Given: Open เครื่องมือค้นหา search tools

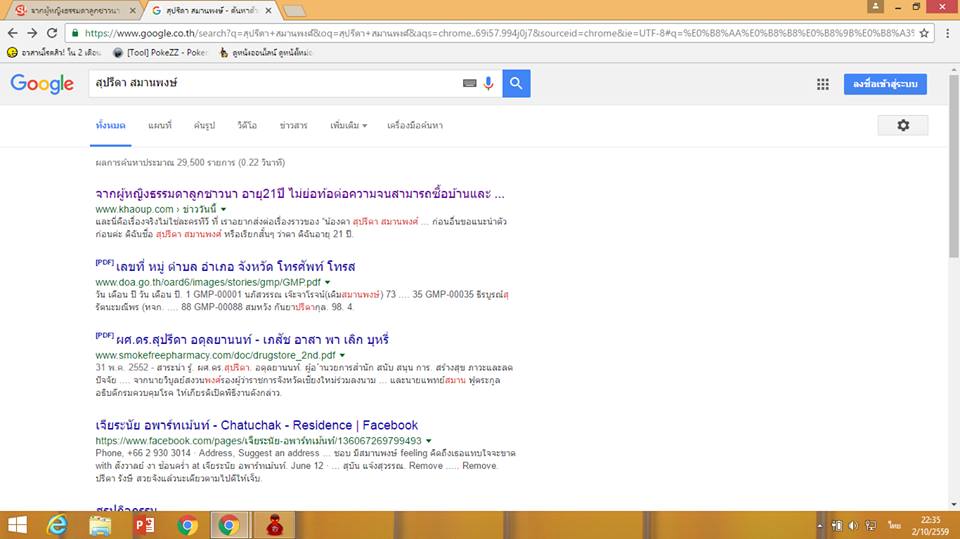Looking at the screenshot, I should 415,125.
